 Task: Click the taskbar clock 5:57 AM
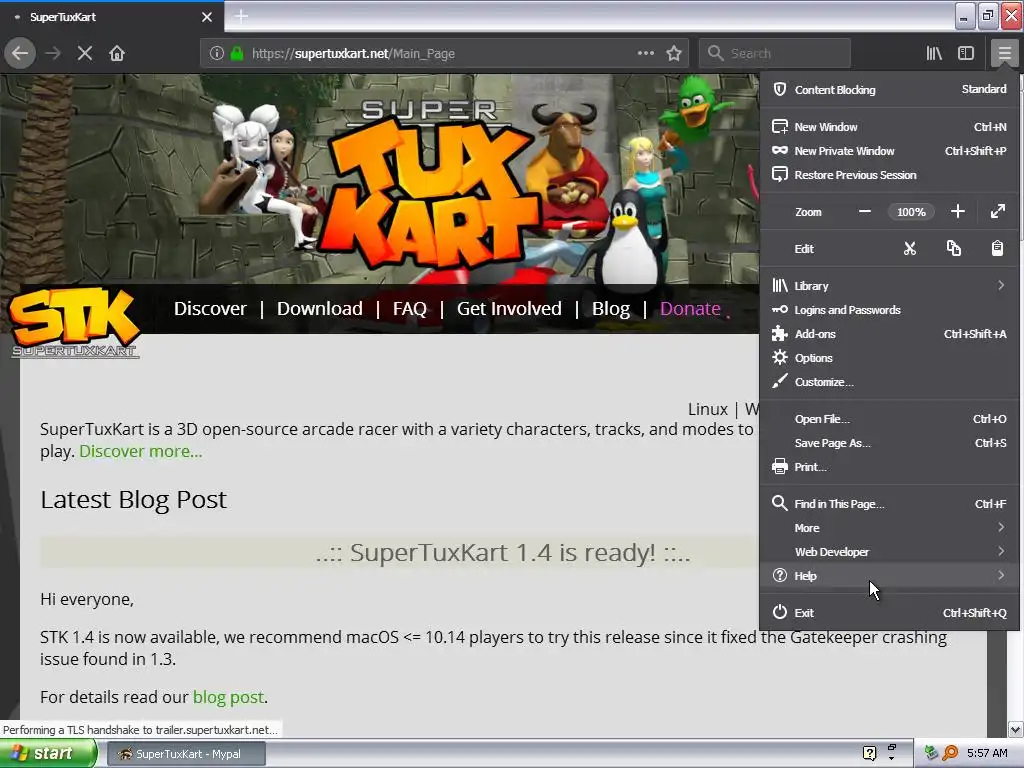987,753
